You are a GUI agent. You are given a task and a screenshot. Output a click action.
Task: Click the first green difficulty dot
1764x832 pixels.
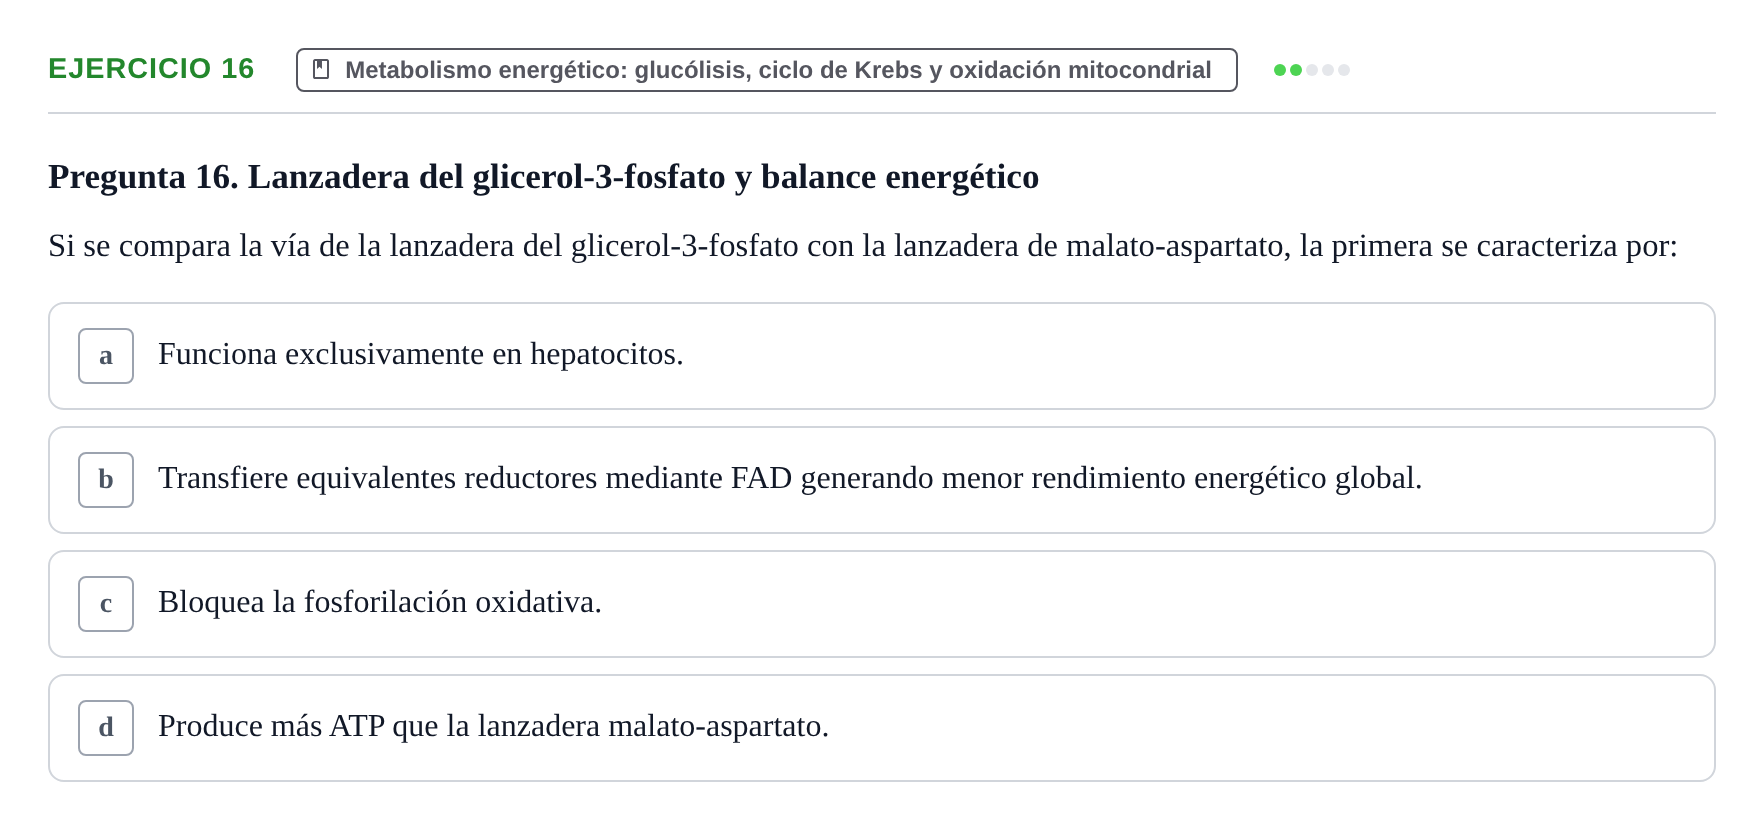pyautogui.click(x=1280, y=70)
